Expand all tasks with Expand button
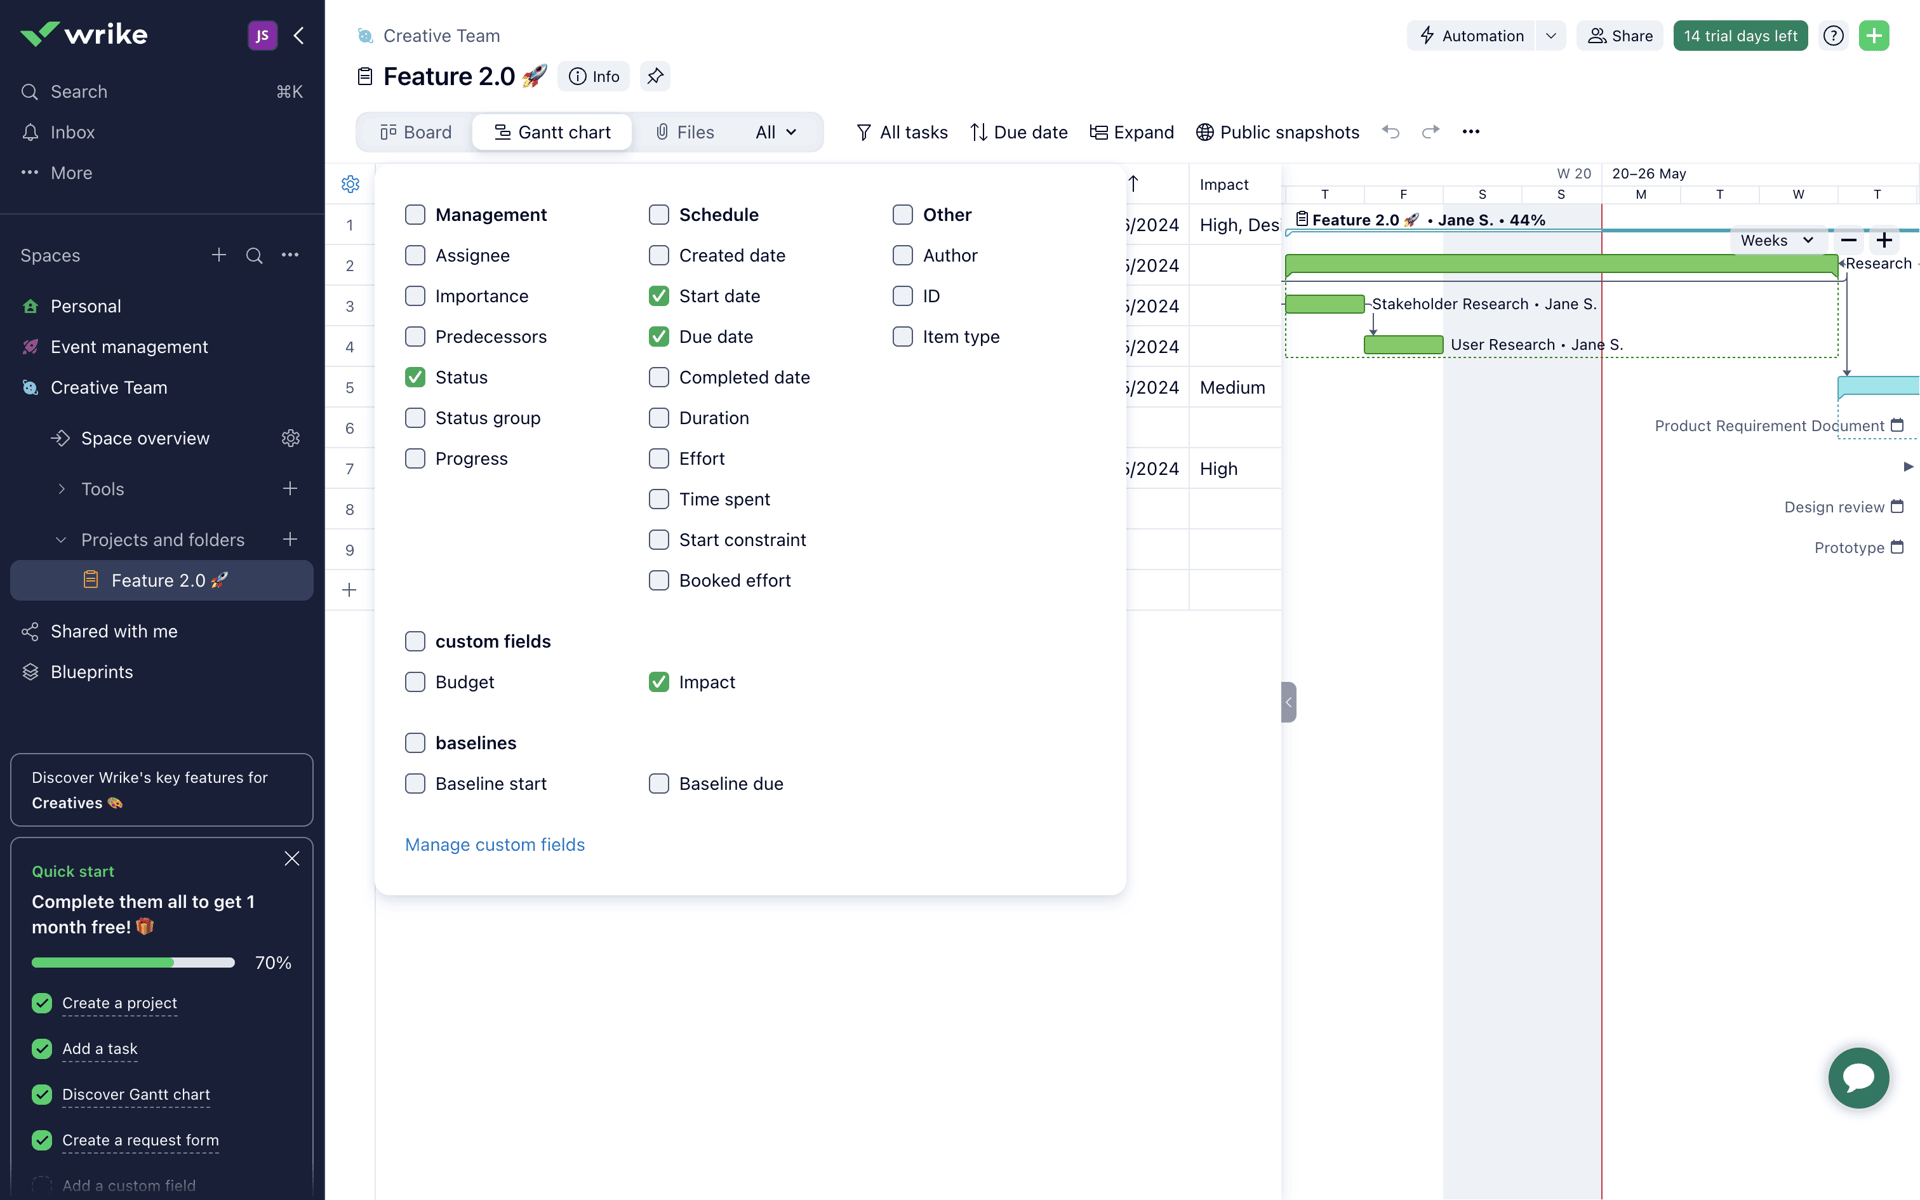1920x1200 pixels. click(1132, 132)
